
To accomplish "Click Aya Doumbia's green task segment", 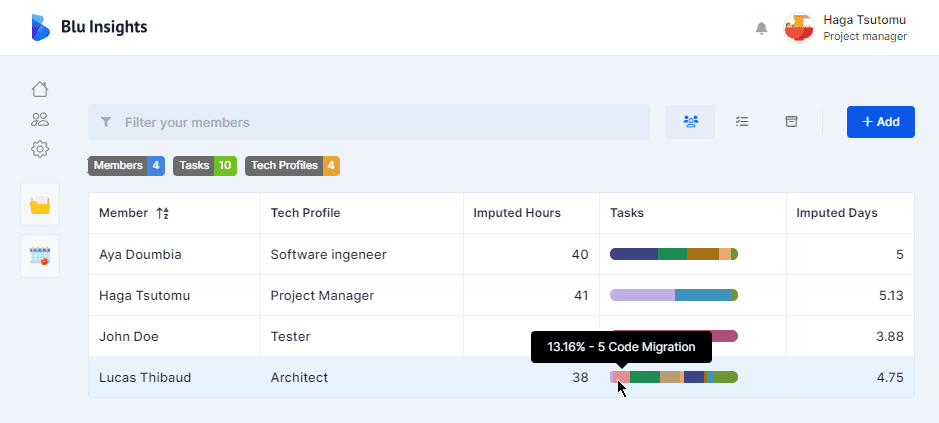I will [673, 254].
